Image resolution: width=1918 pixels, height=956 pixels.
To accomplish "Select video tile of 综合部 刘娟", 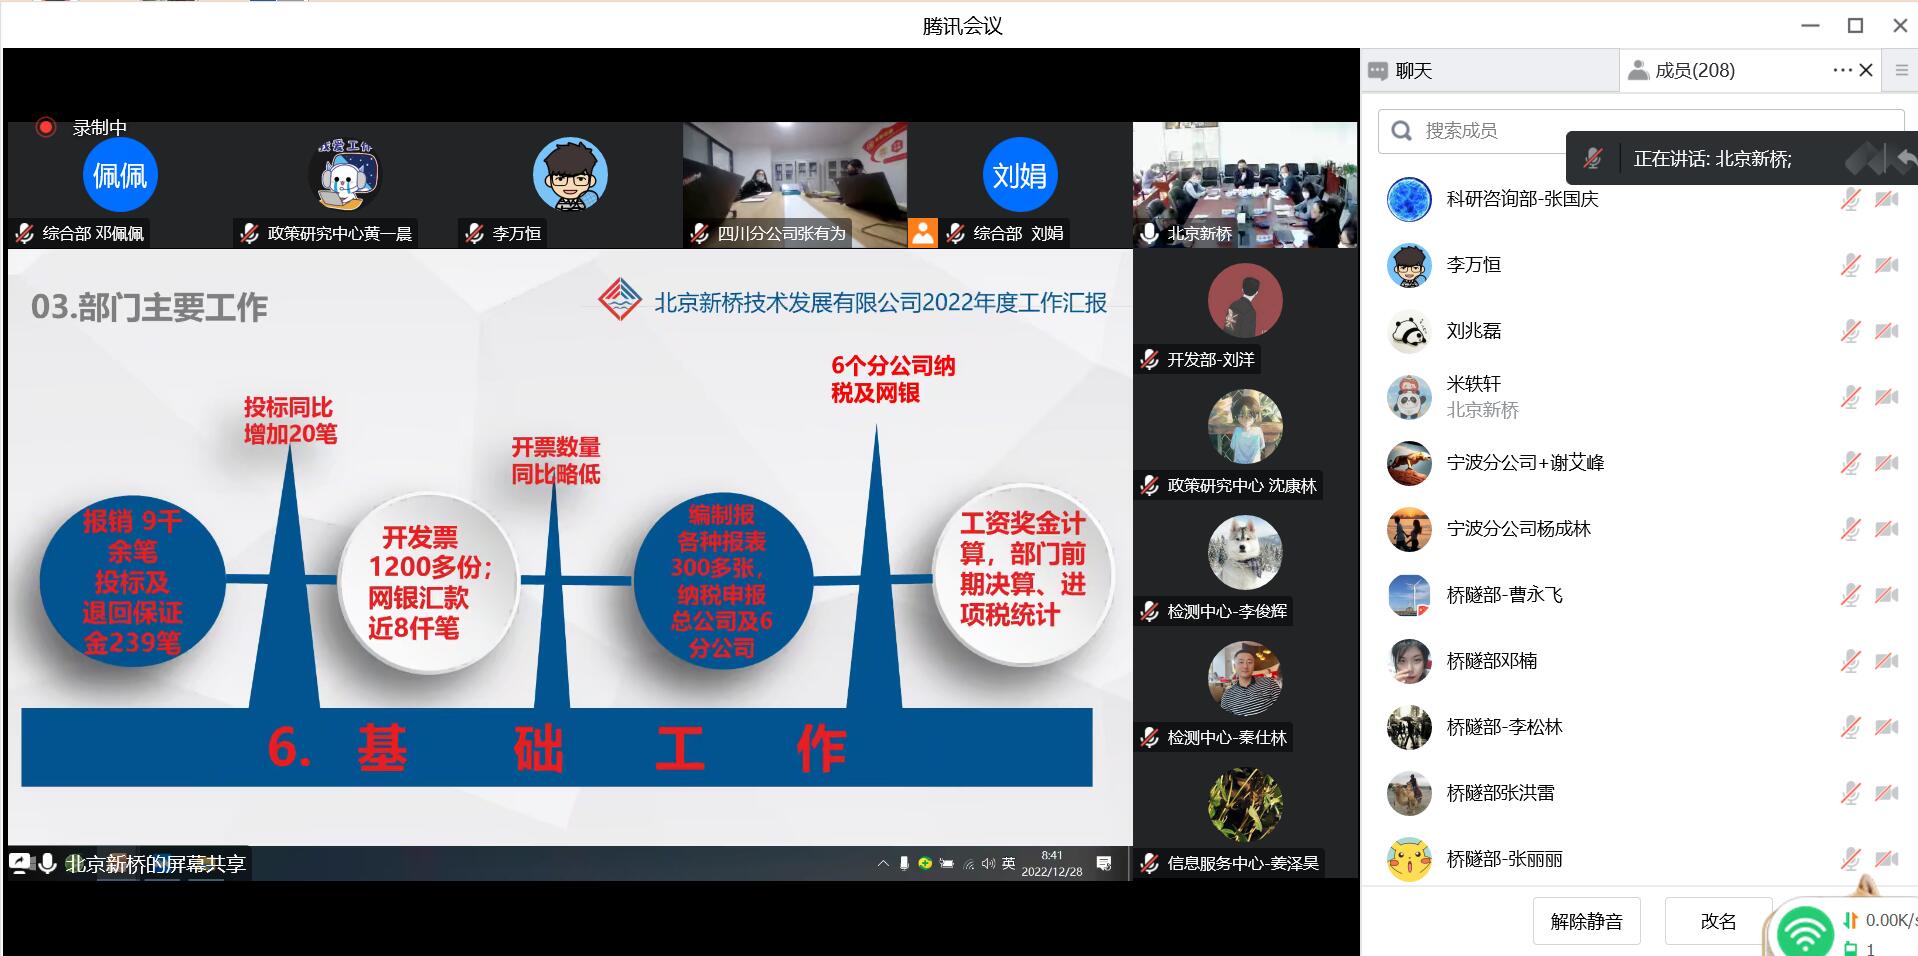I will [x=1020, y=185].
